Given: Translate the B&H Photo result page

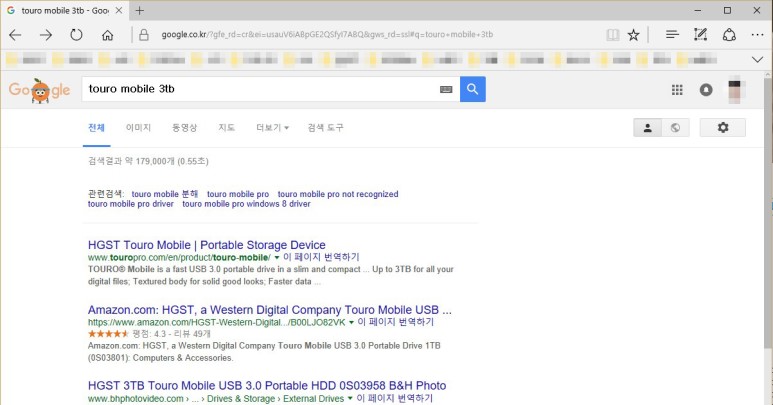Looking at the screenshot, I should [394, 398].
